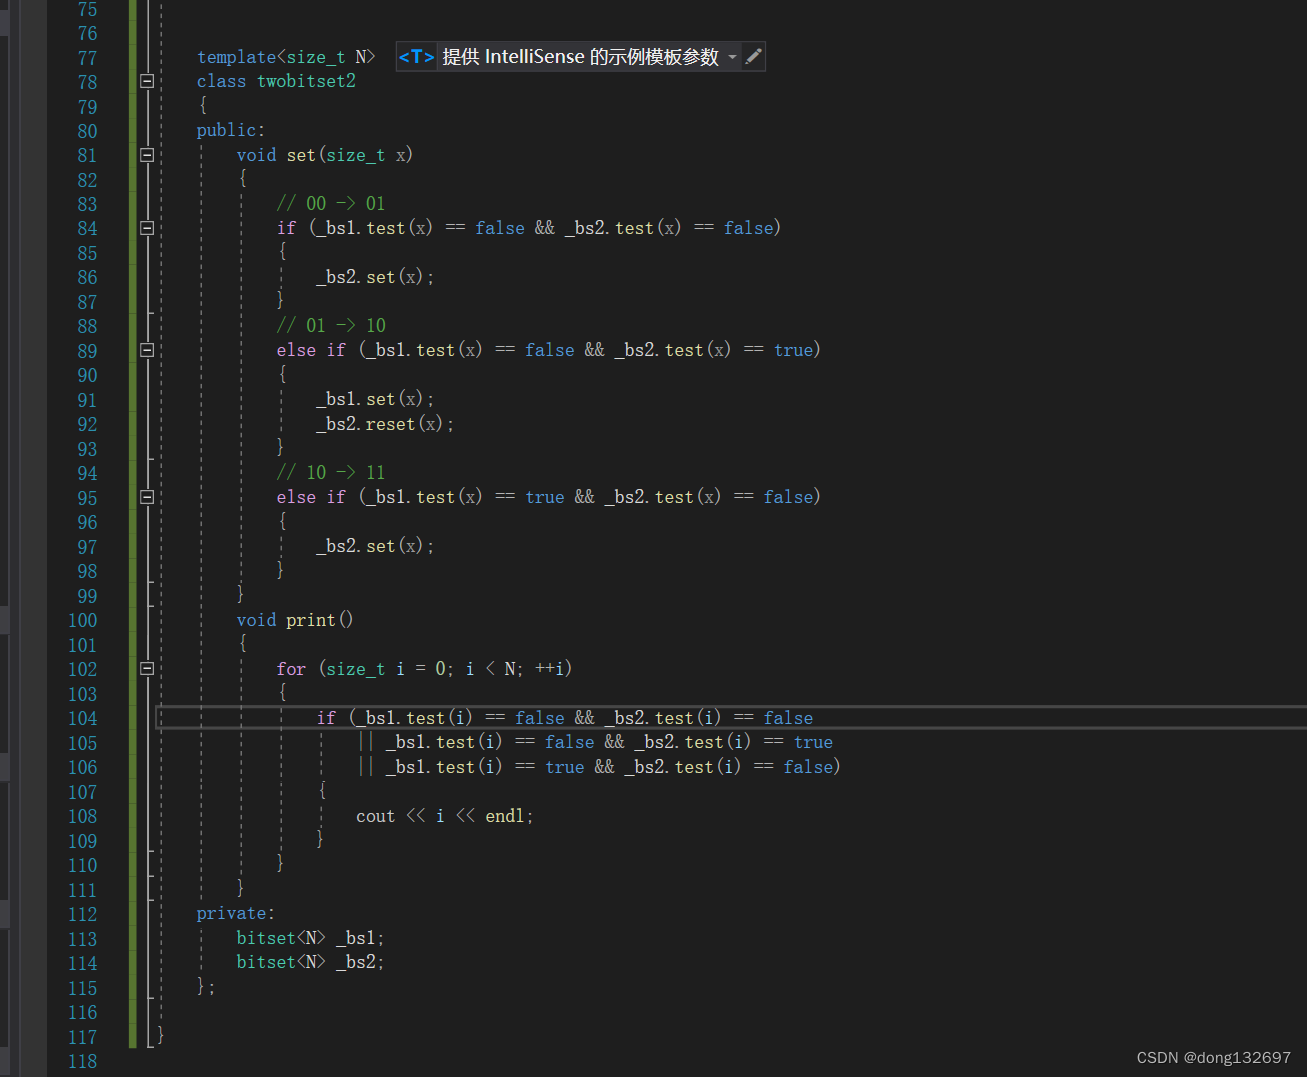Click the <T> template parameter label
This screenshot has width=1307, height=1077.
pos(416,57)
